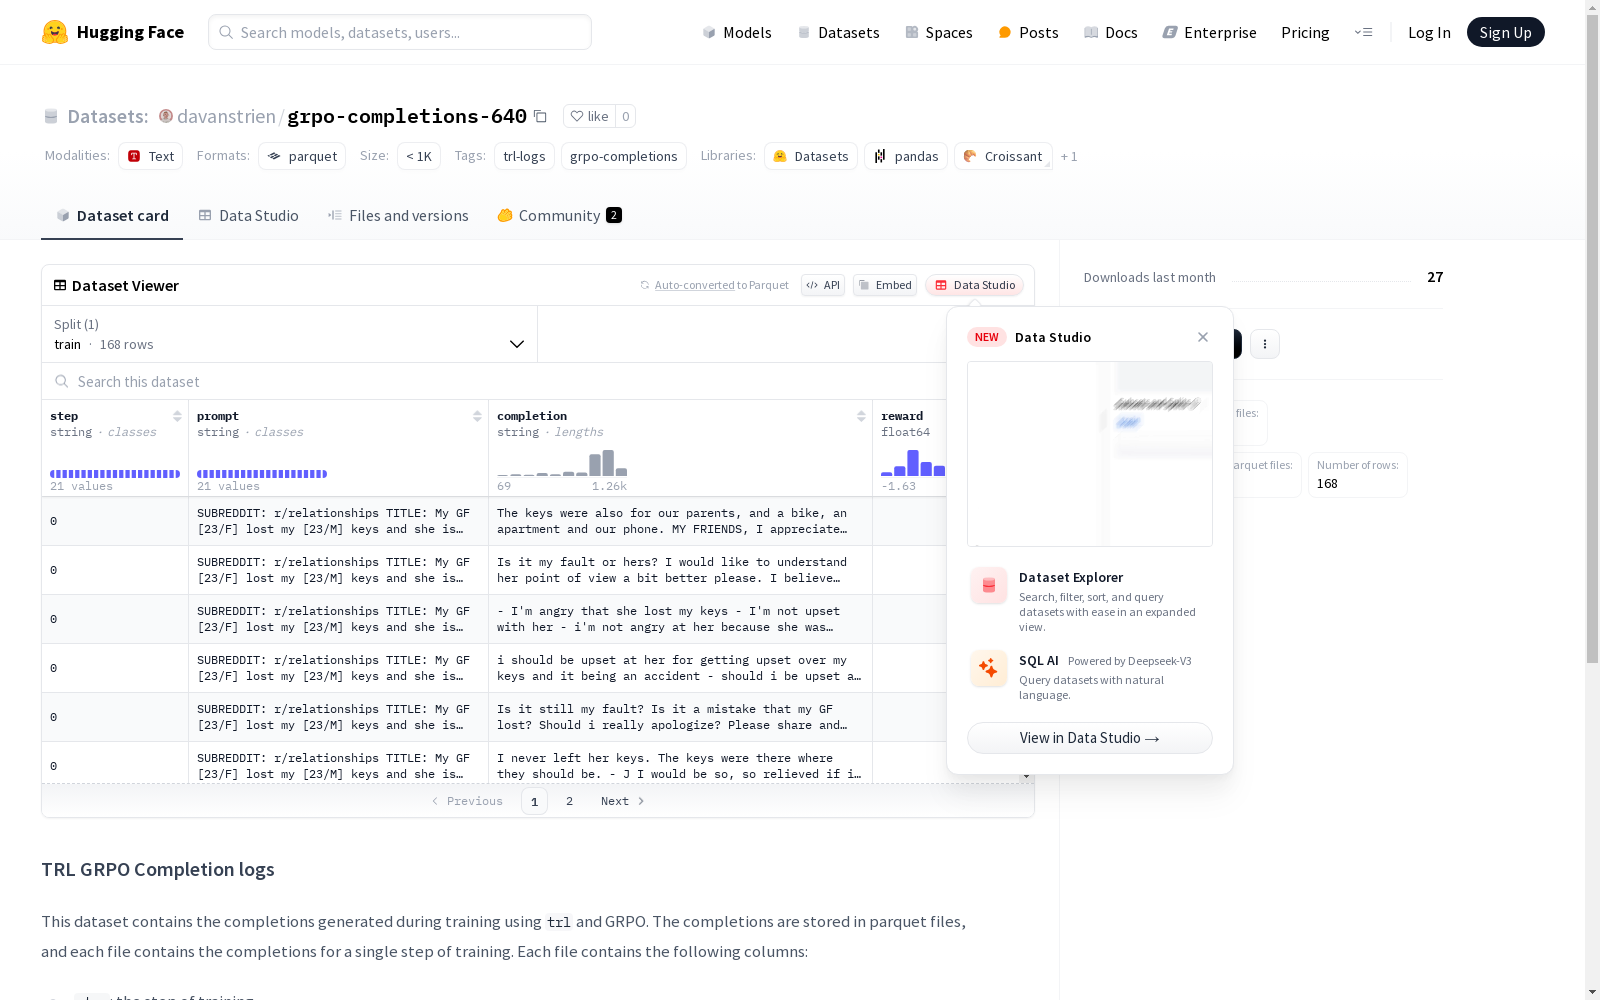Switch to the Community tab
1600x1000 pixels.
point(560,215)
